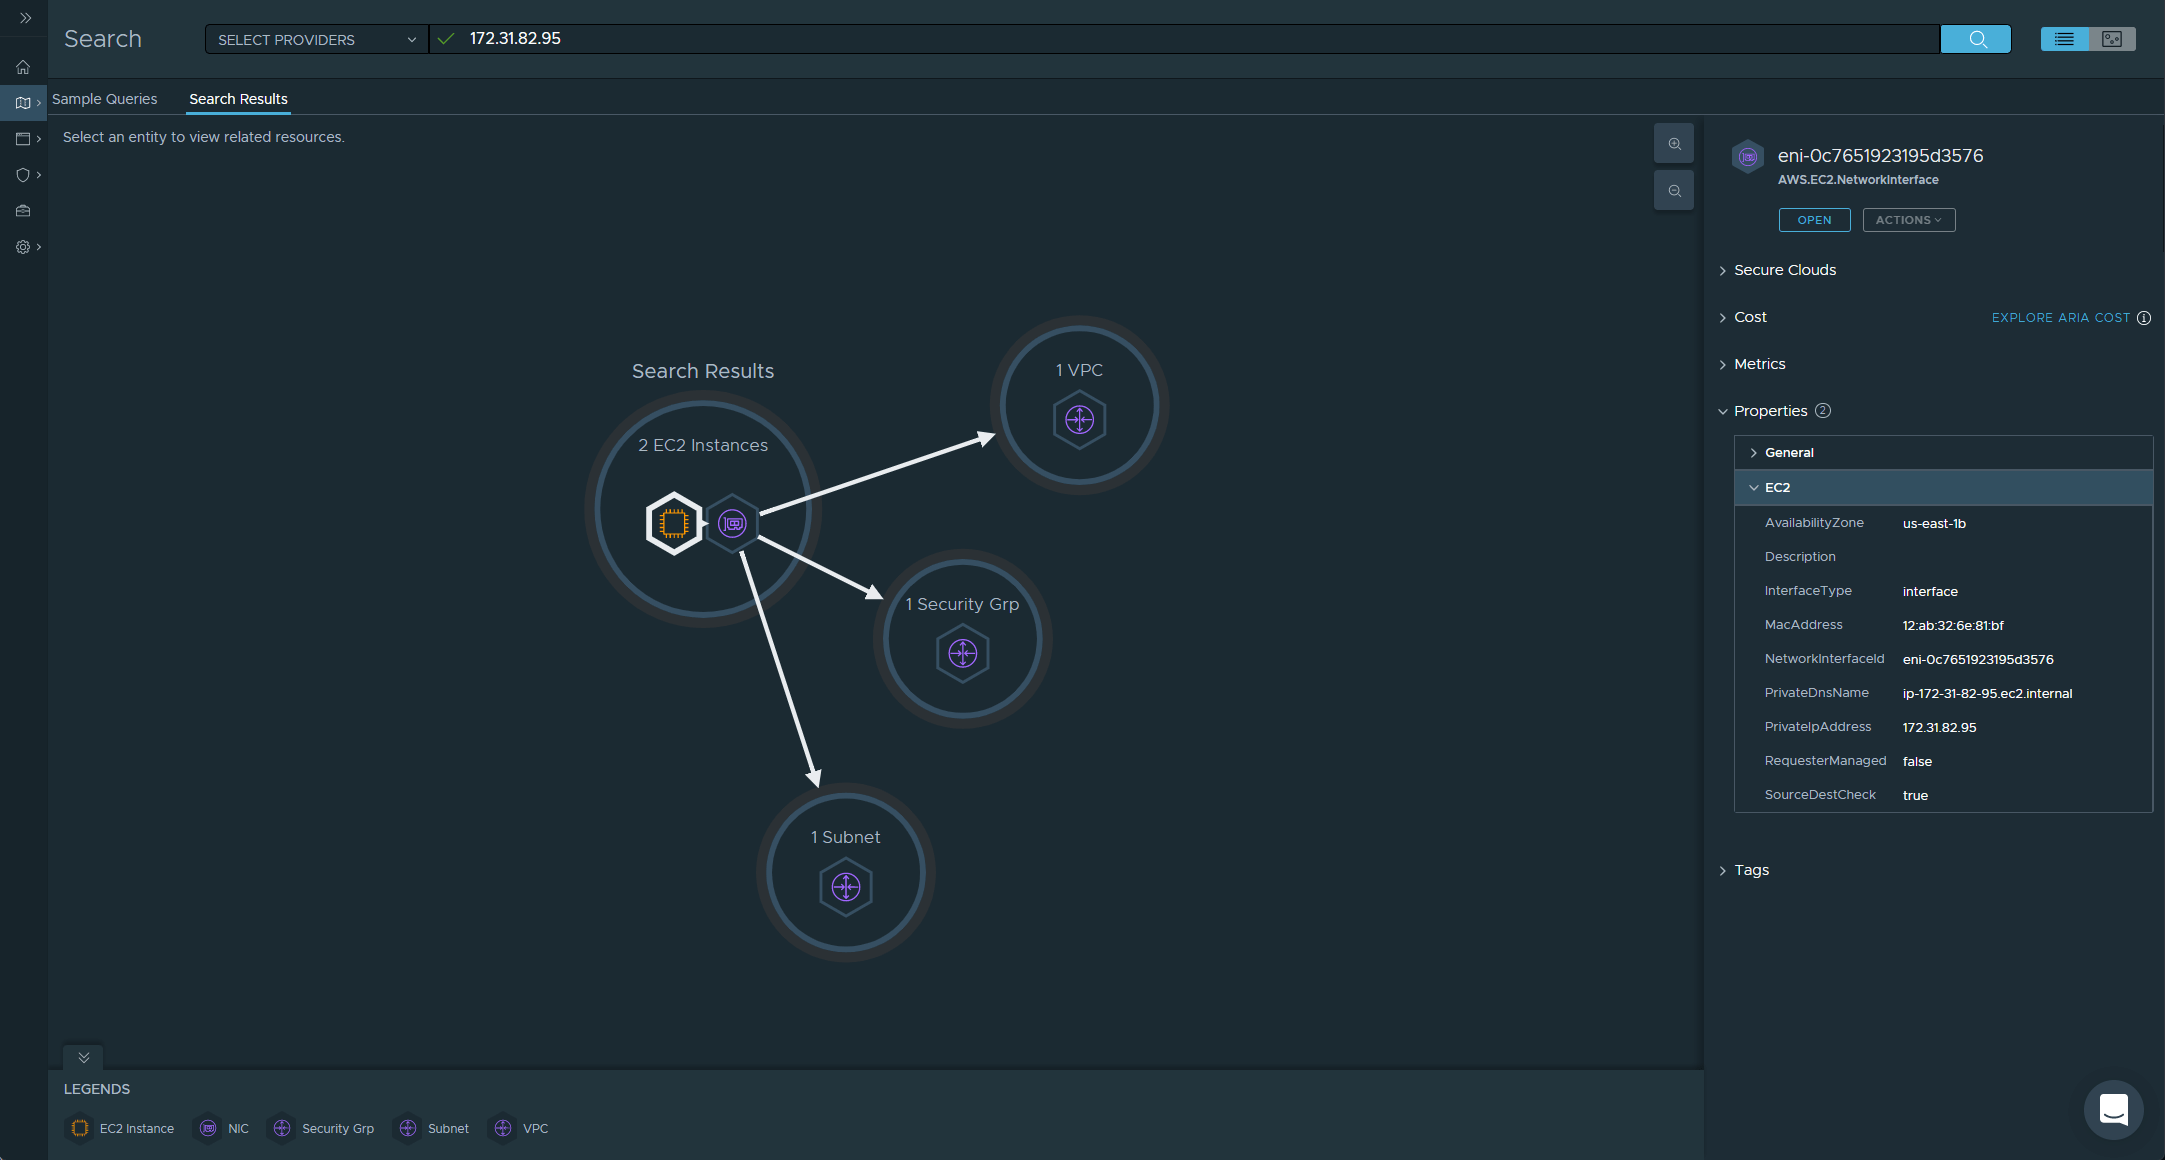Open the Actions dropdown for the network interface
The image size is (2165, 1160).
pos(1908,219)
